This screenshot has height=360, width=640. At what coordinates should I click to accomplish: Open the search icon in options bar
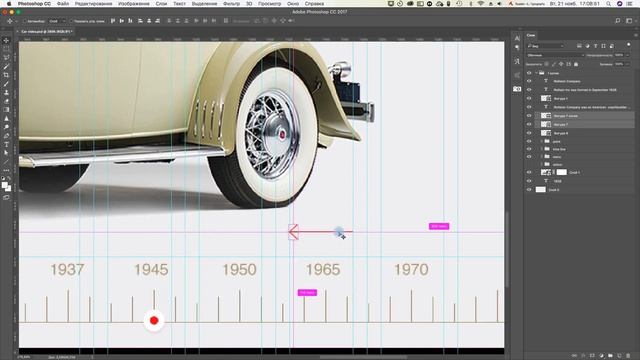[x=618, y=21]
